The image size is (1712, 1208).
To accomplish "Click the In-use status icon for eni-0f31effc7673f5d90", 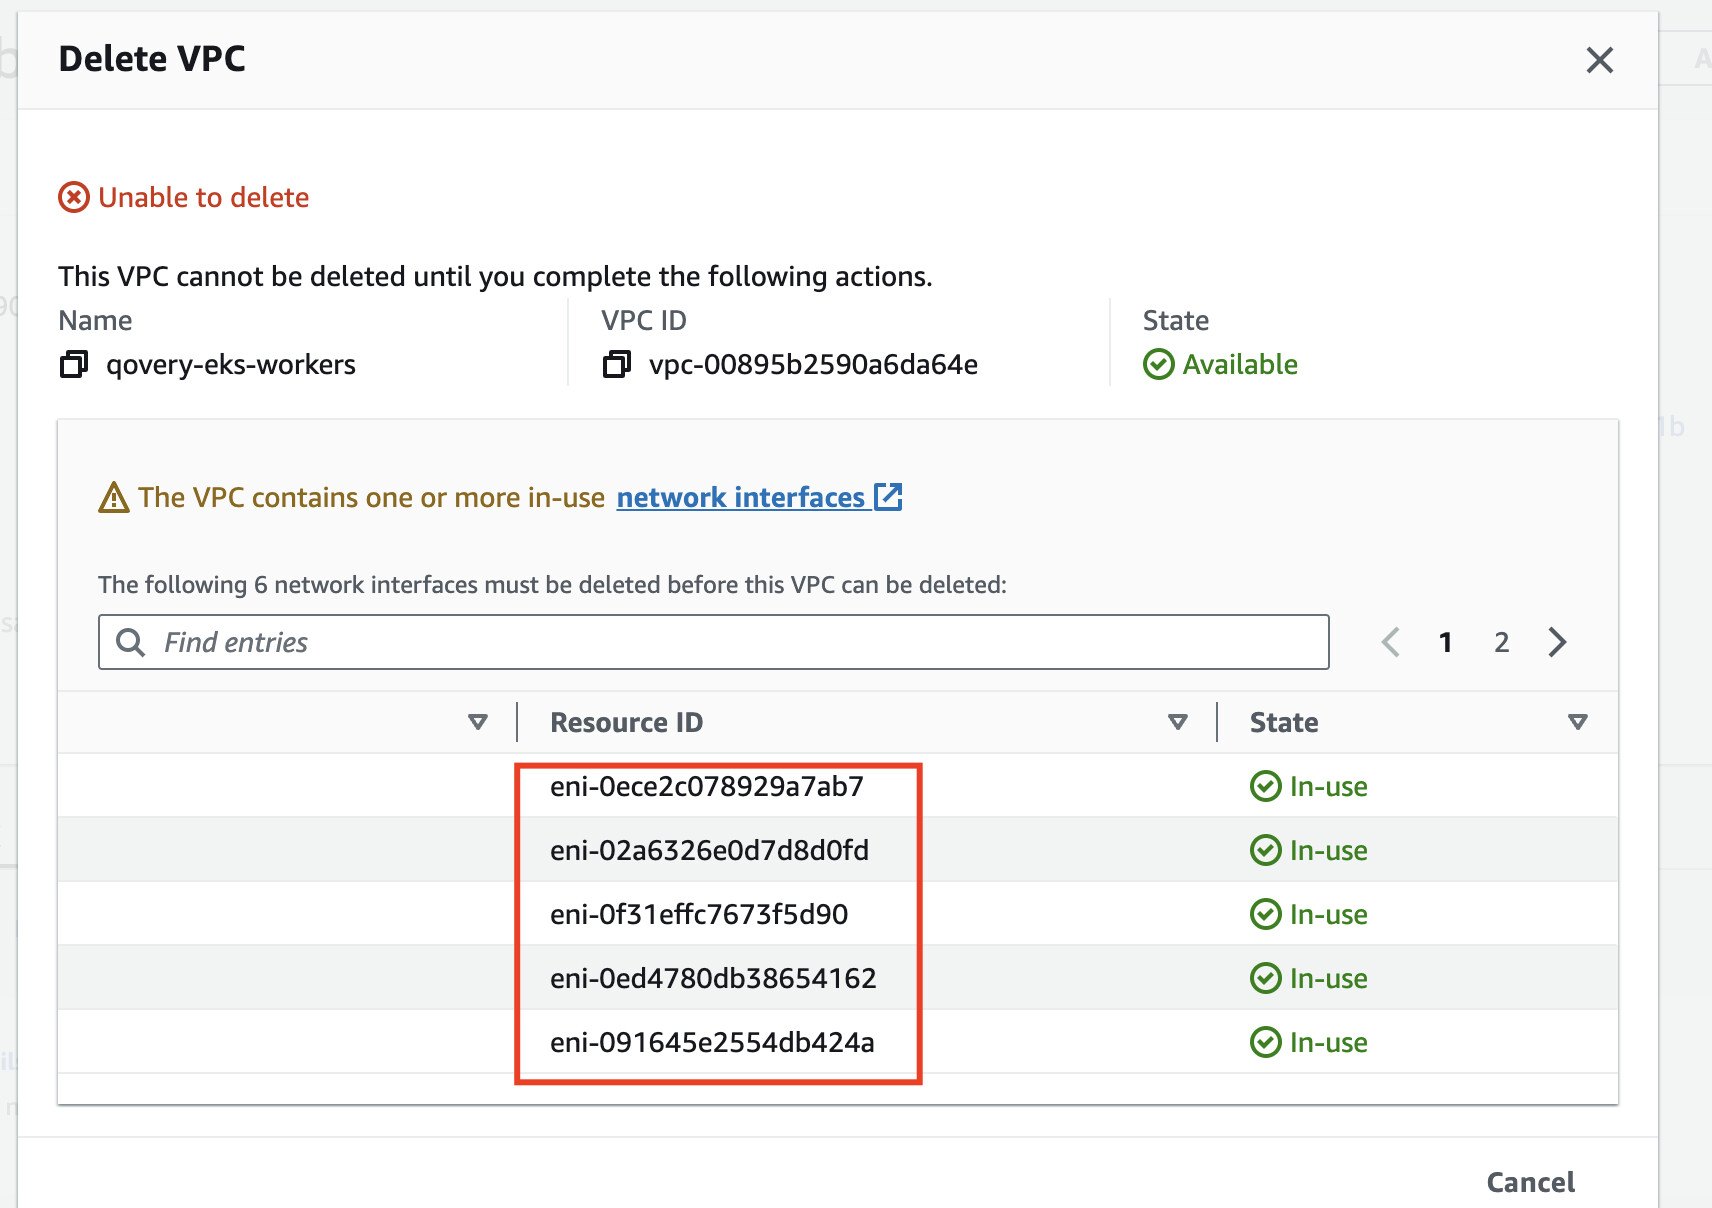I will coord(1266,914).
